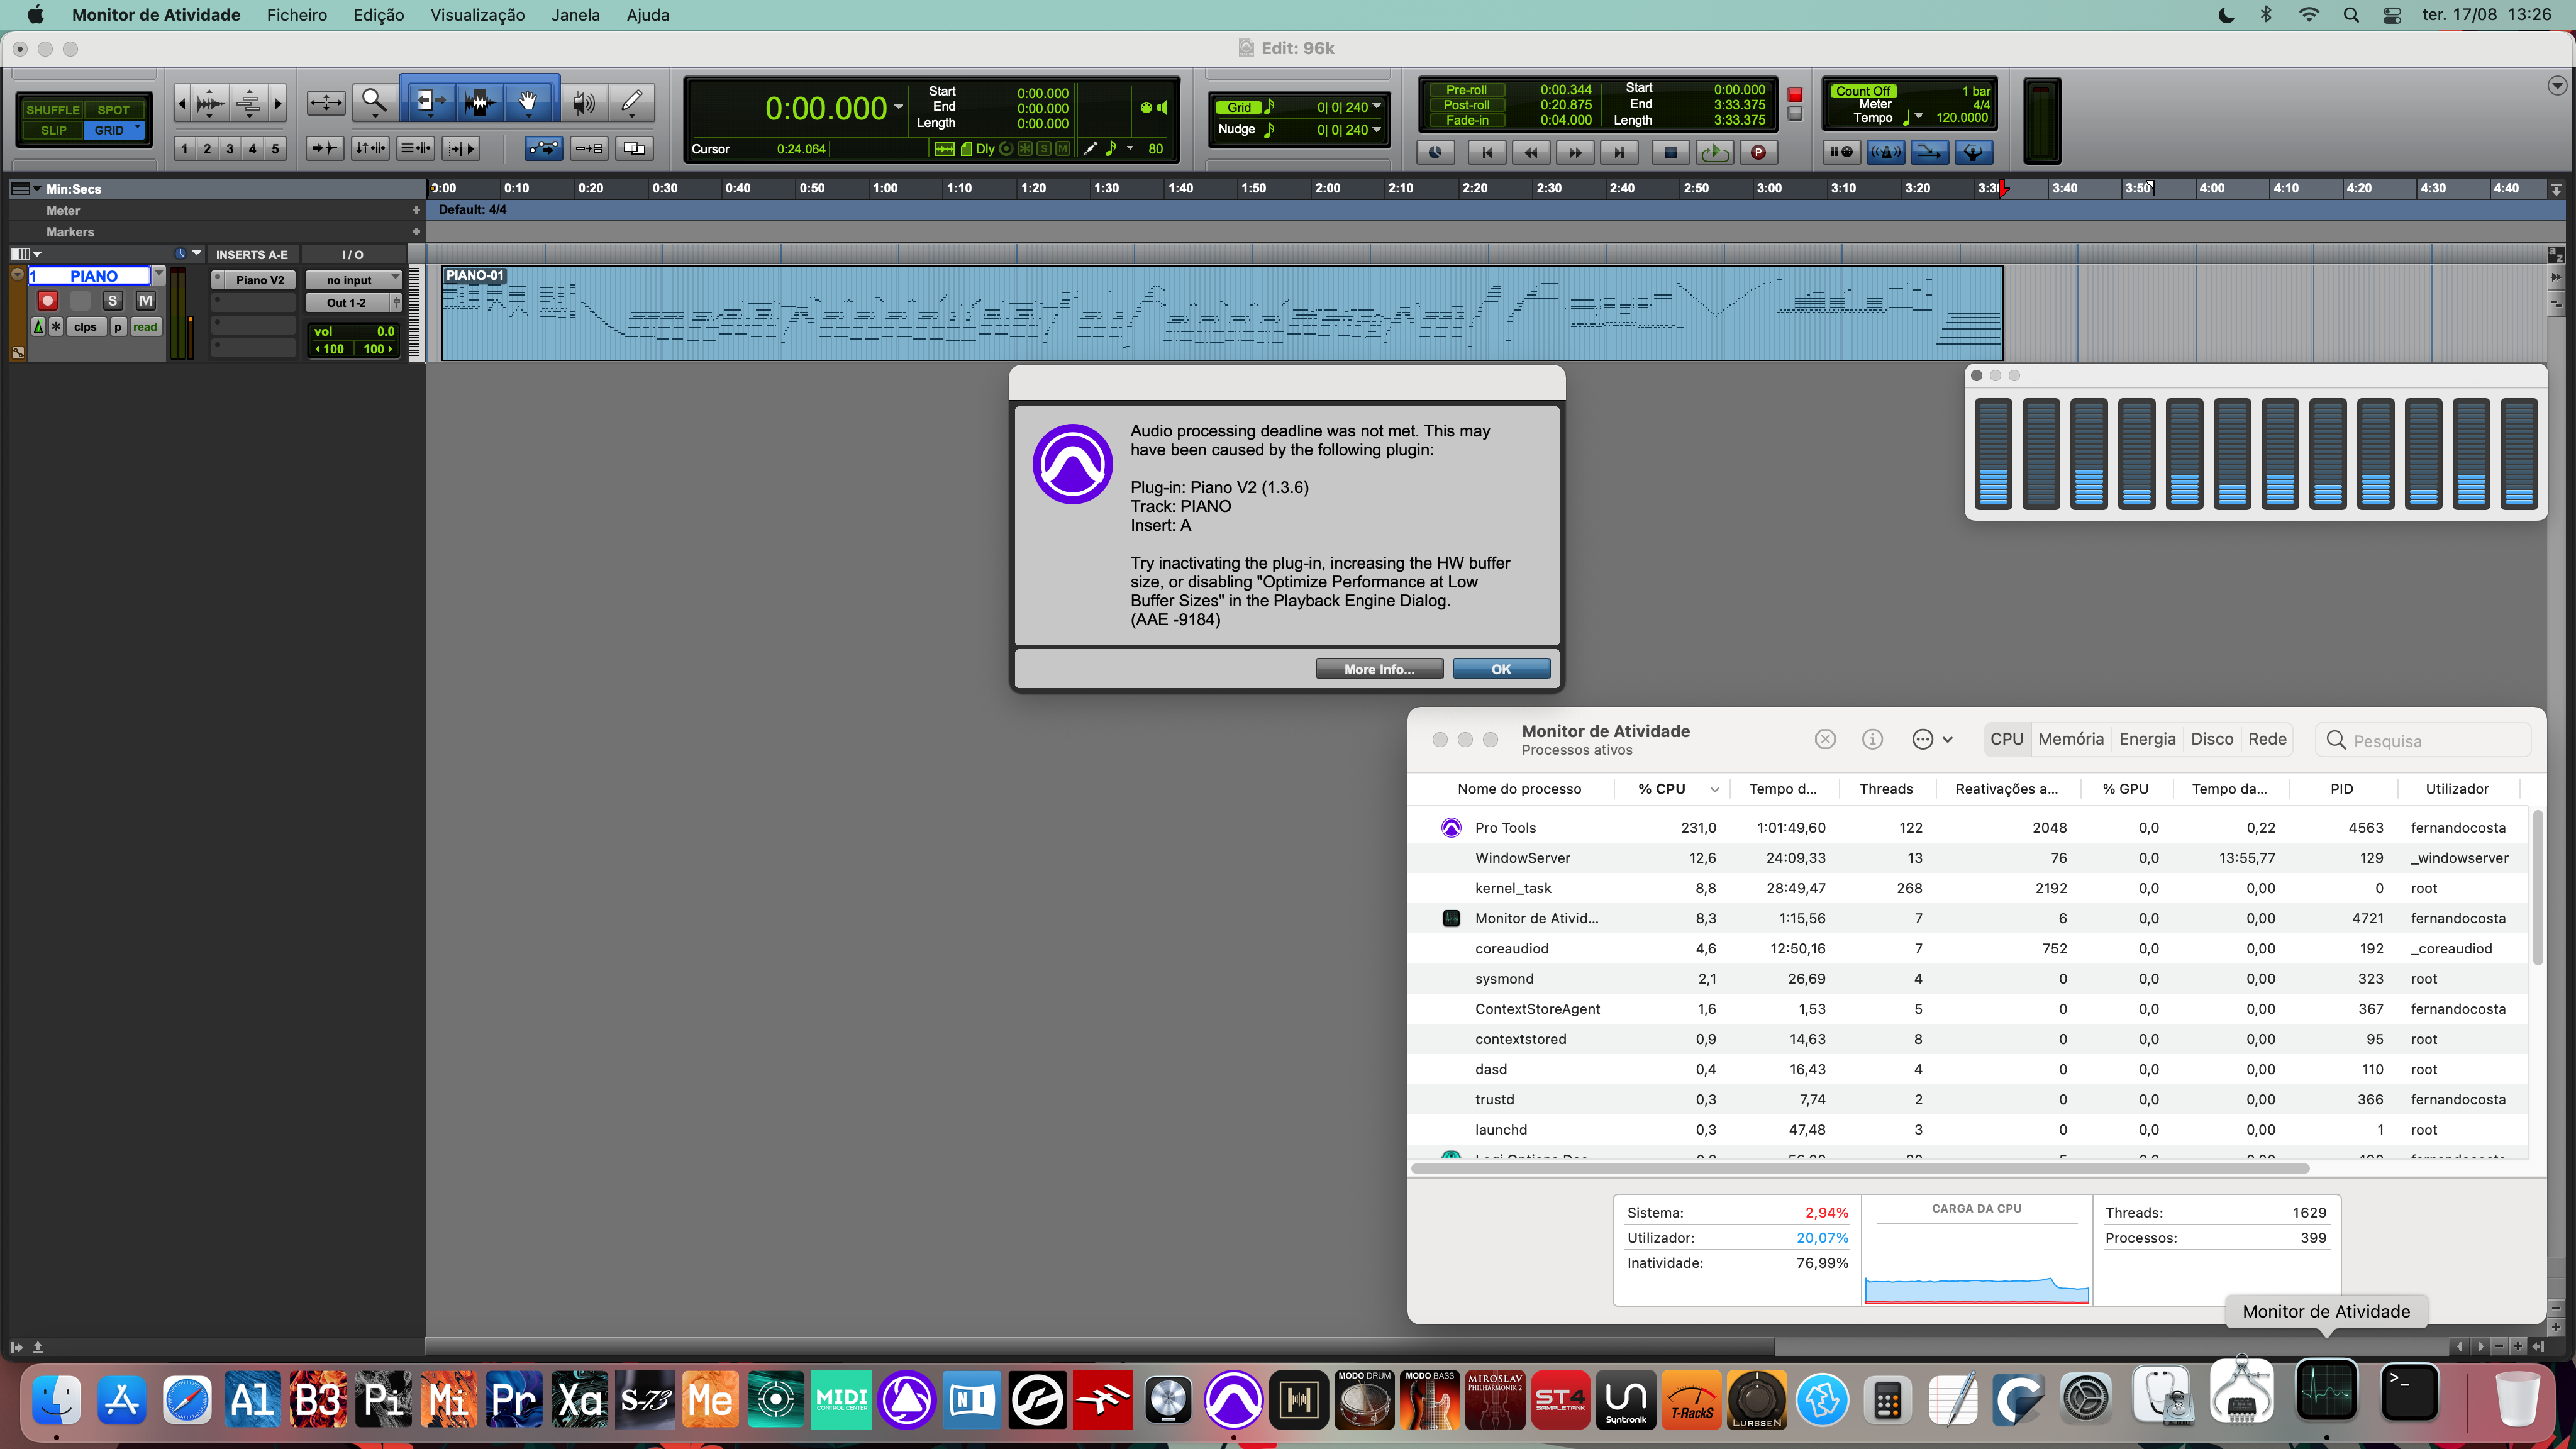Click the left pan value 100
This screenshot has height=1449, width=2576.
tap(331, 349)
